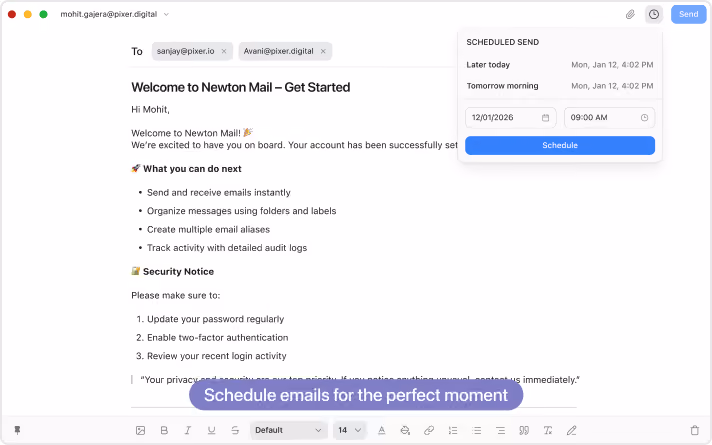Viewport: 712px width, 445px height.
Task: Toggle italic formatting
Action: point(188,430)
